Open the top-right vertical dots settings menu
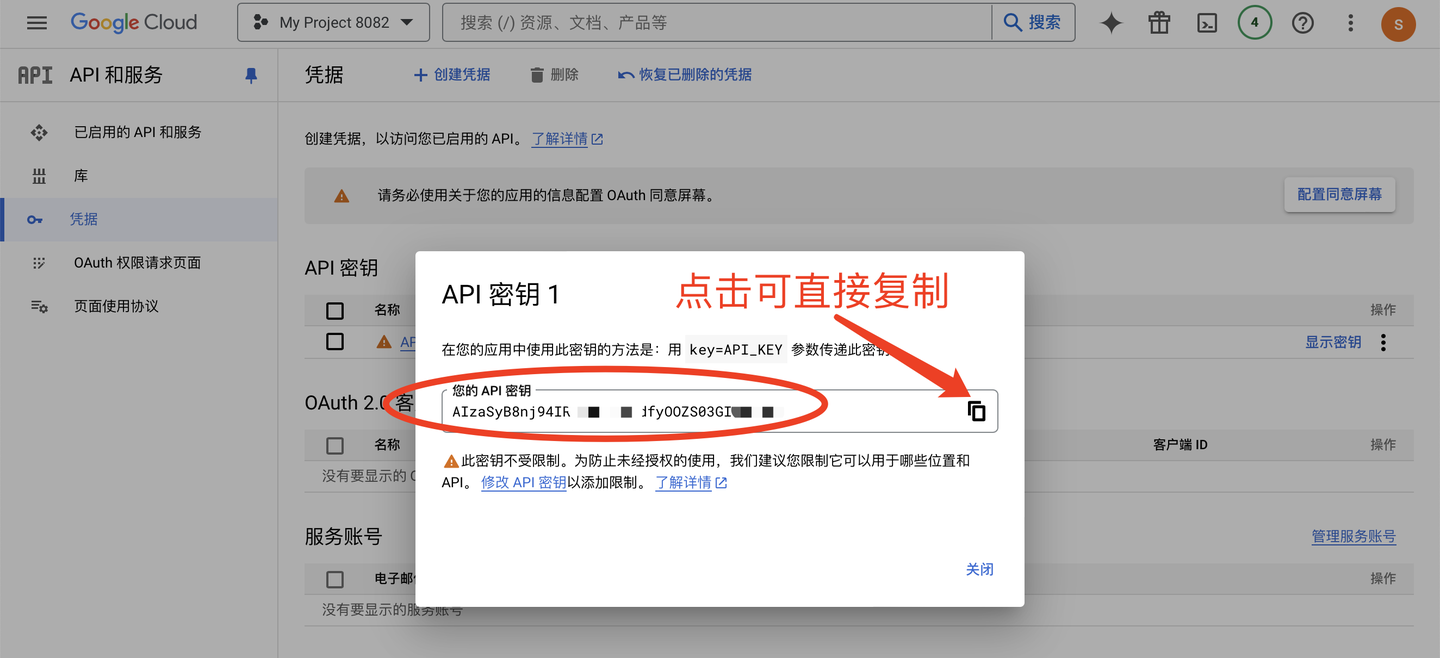The image size is (1440, 658). (1350, 23)
